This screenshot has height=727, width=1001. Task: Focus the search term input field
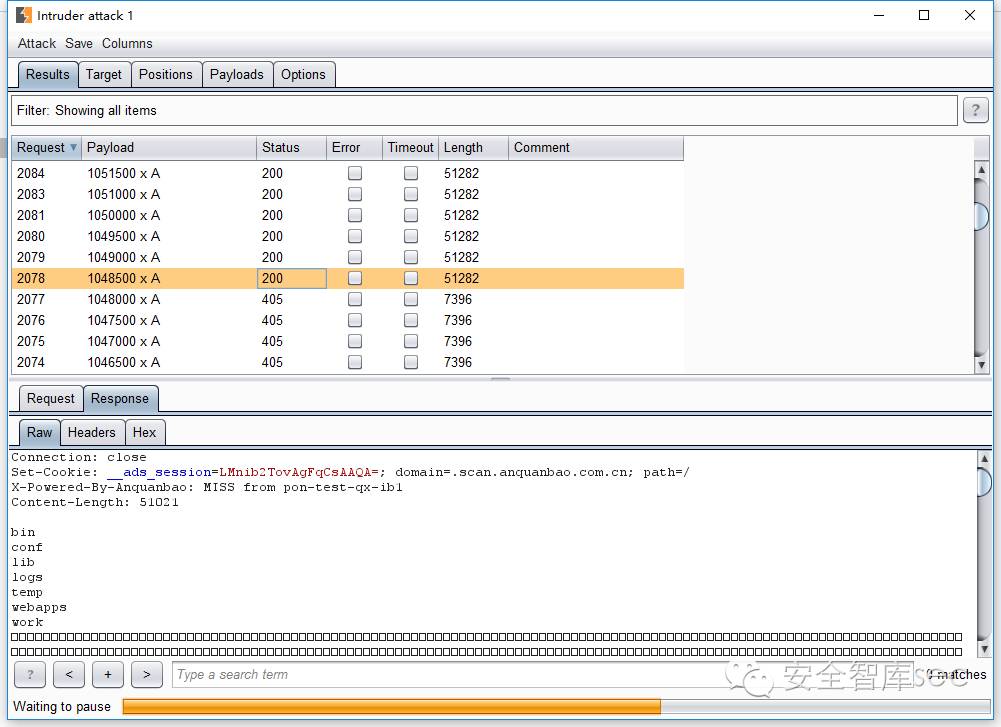pos(543,675)
